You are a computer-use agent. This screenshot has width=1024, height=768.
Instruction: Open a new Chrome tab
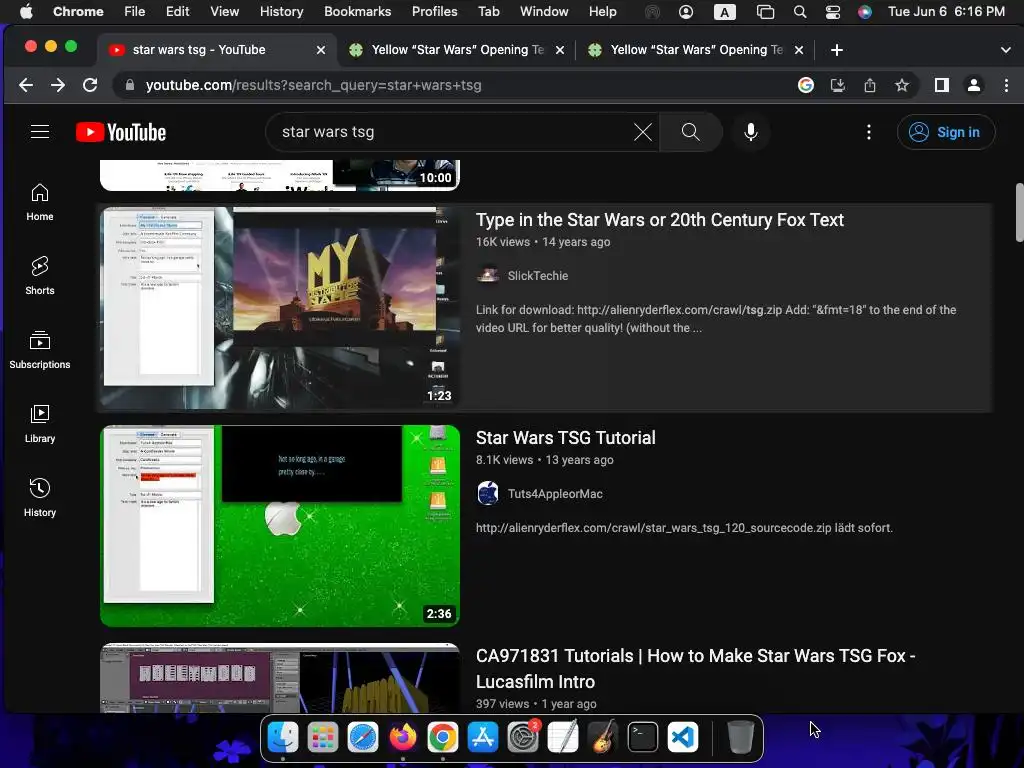tap(837, 50)
